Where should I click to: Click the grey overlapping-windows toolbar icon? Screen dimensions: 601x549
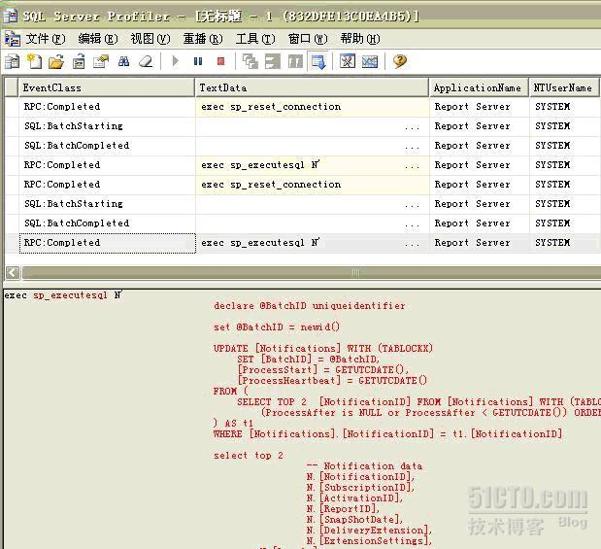[x=250, y=61]
